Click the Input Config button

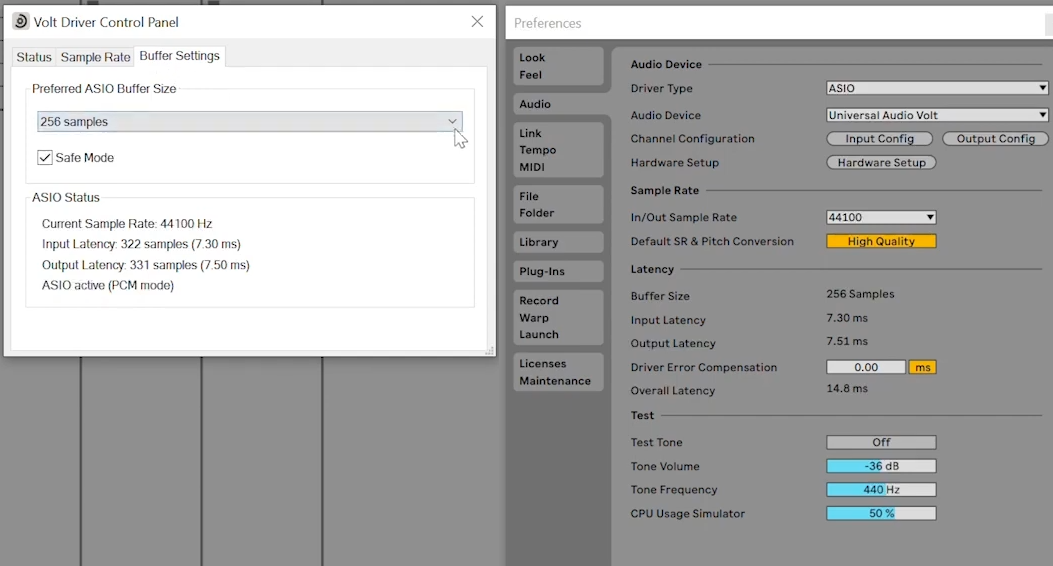point(879,138)
